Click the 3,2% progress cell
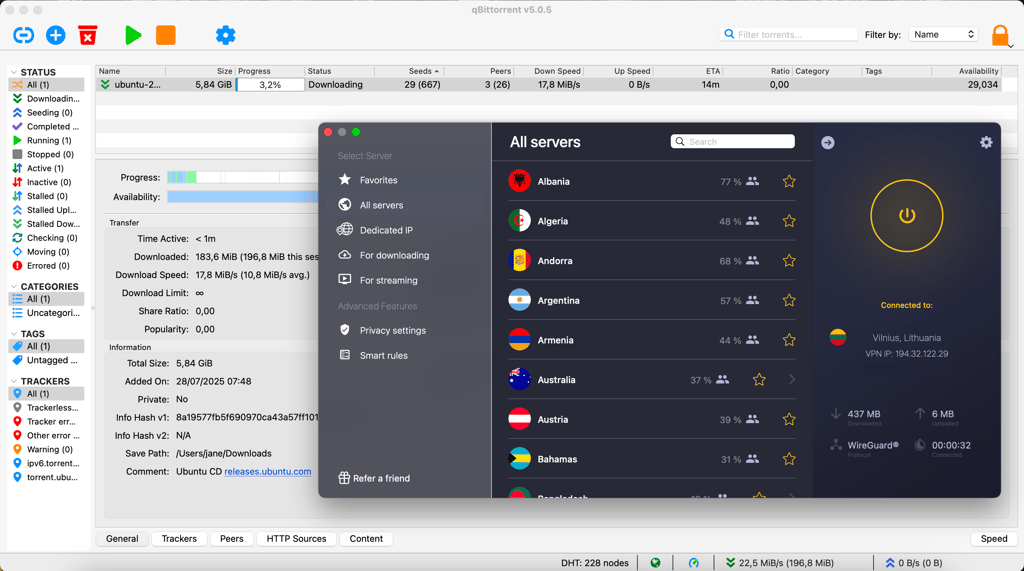The width and height of the screenshot is (1024, 571). [x=270, y=85]
